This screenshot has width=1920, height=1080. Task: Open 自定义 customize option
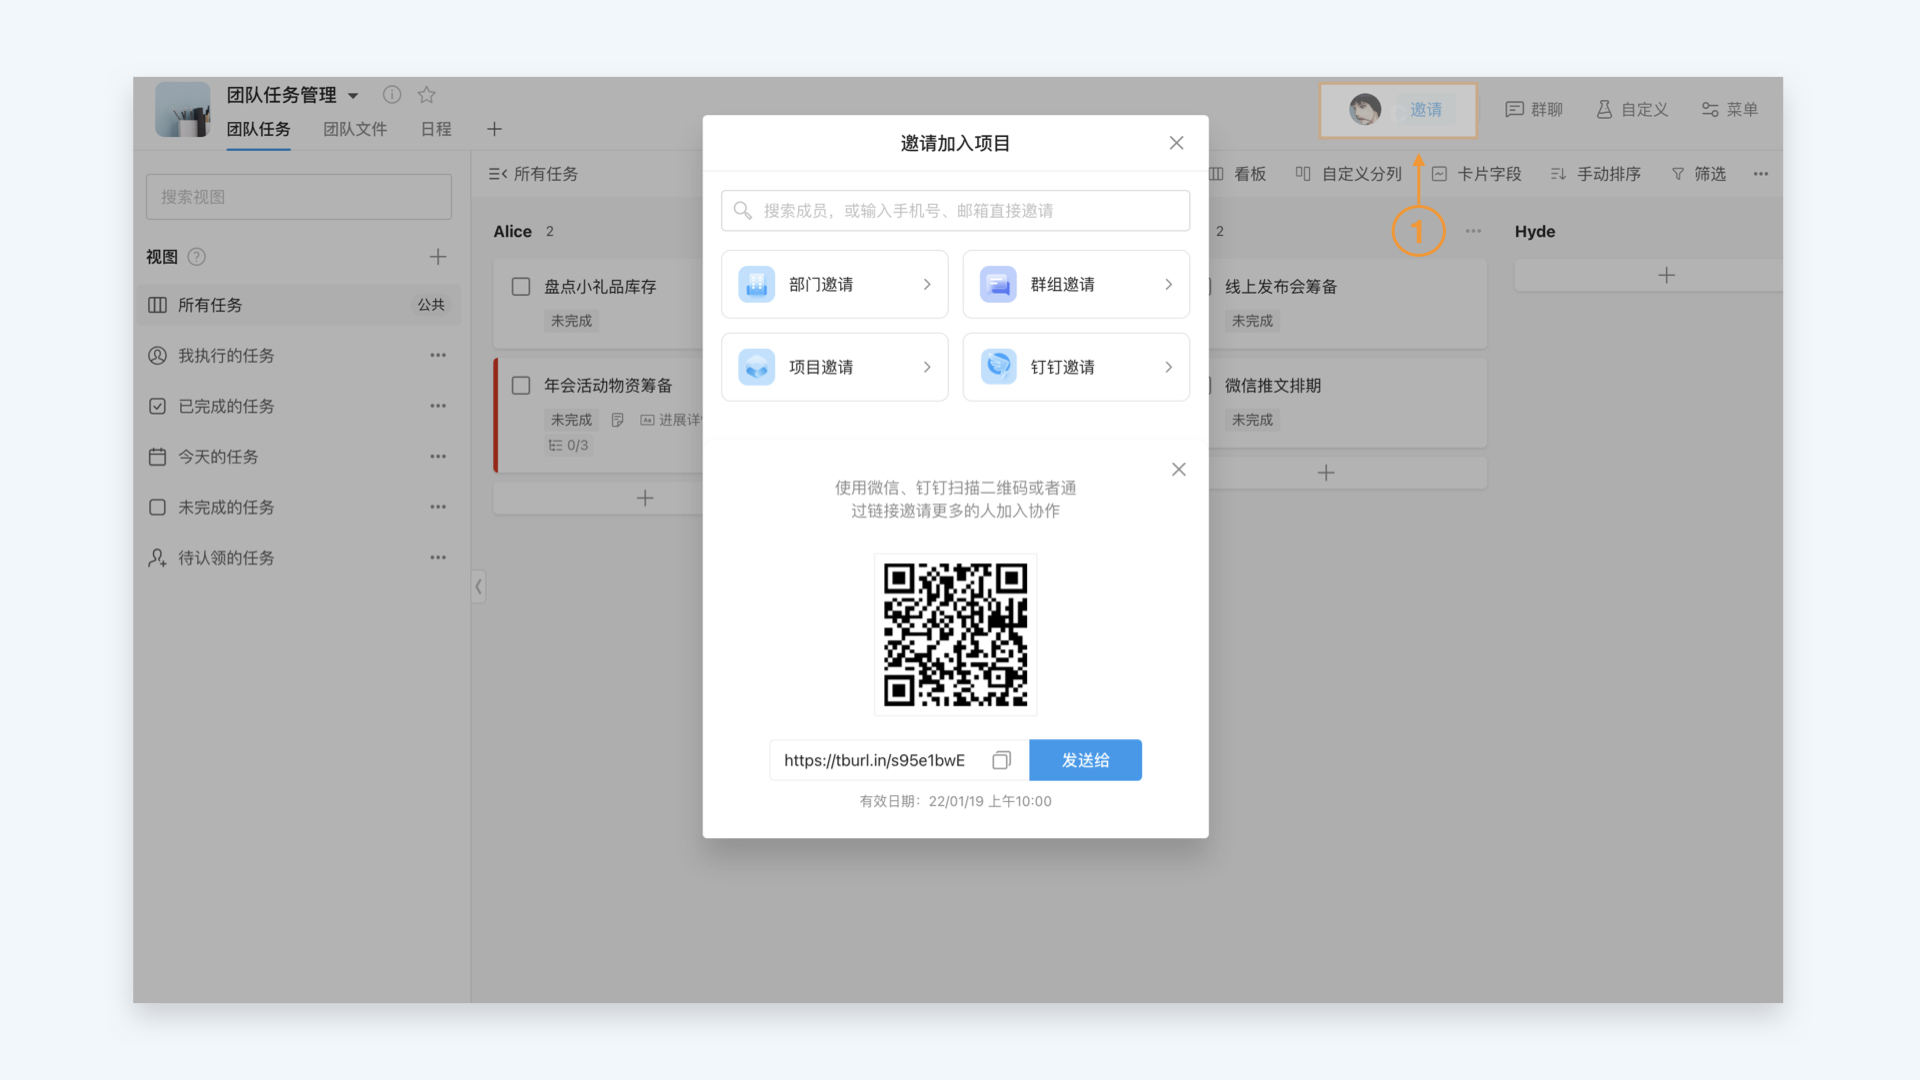coord(1632,109)
